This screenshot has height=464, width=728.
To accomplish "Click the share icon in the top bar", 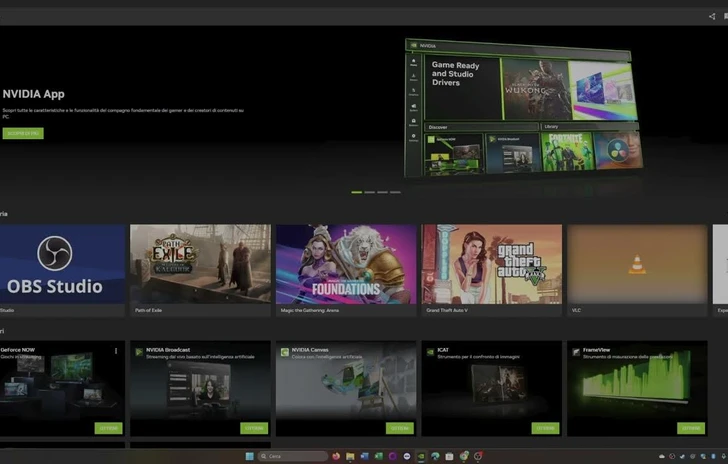I will pos(712,16).
